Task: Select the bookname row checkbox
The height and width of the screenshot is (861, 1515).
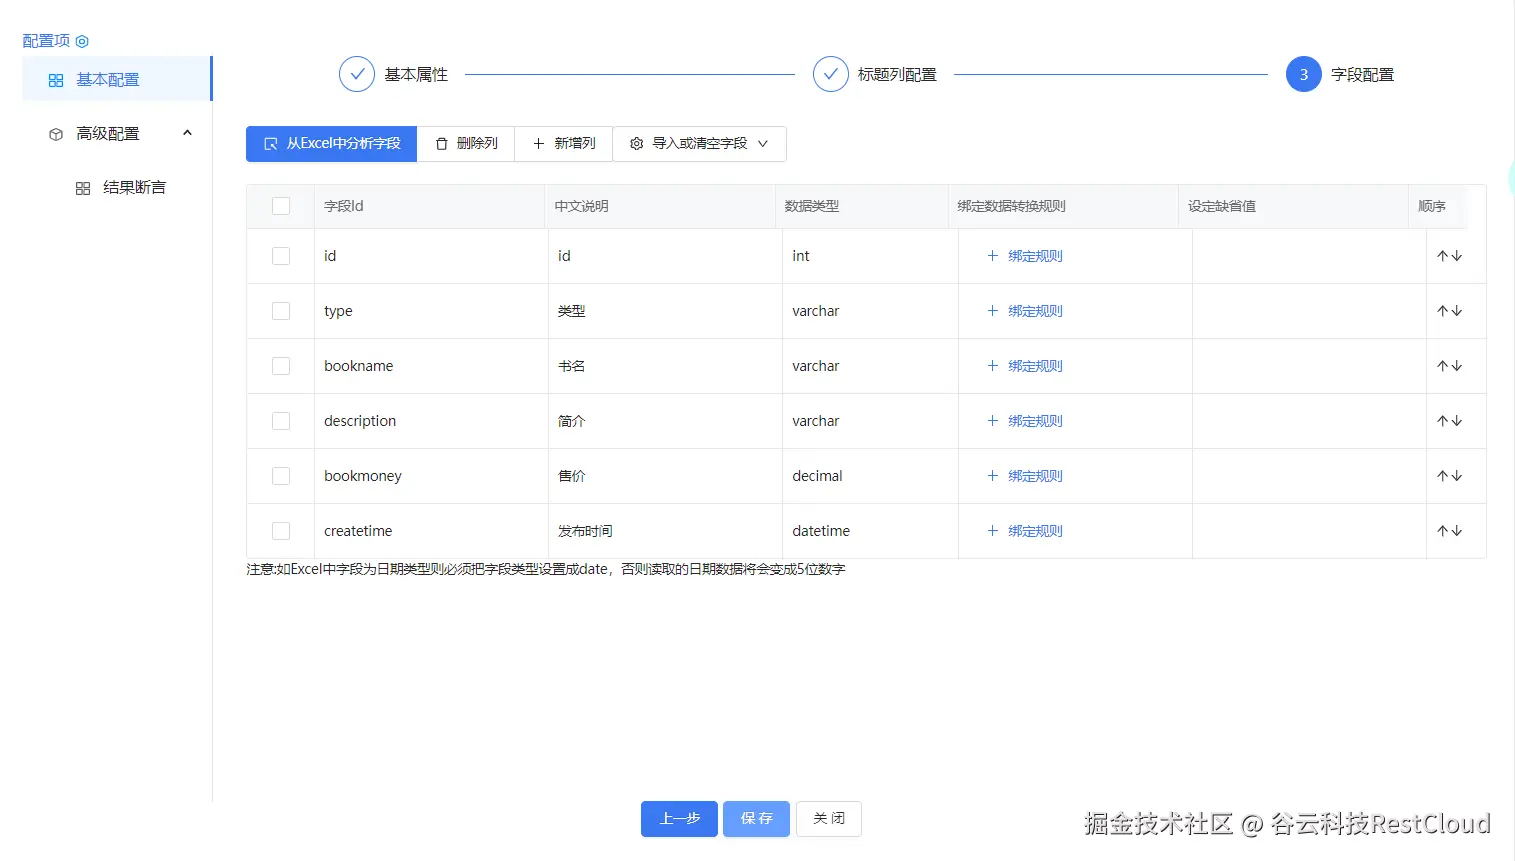Action: click(280, 365)
